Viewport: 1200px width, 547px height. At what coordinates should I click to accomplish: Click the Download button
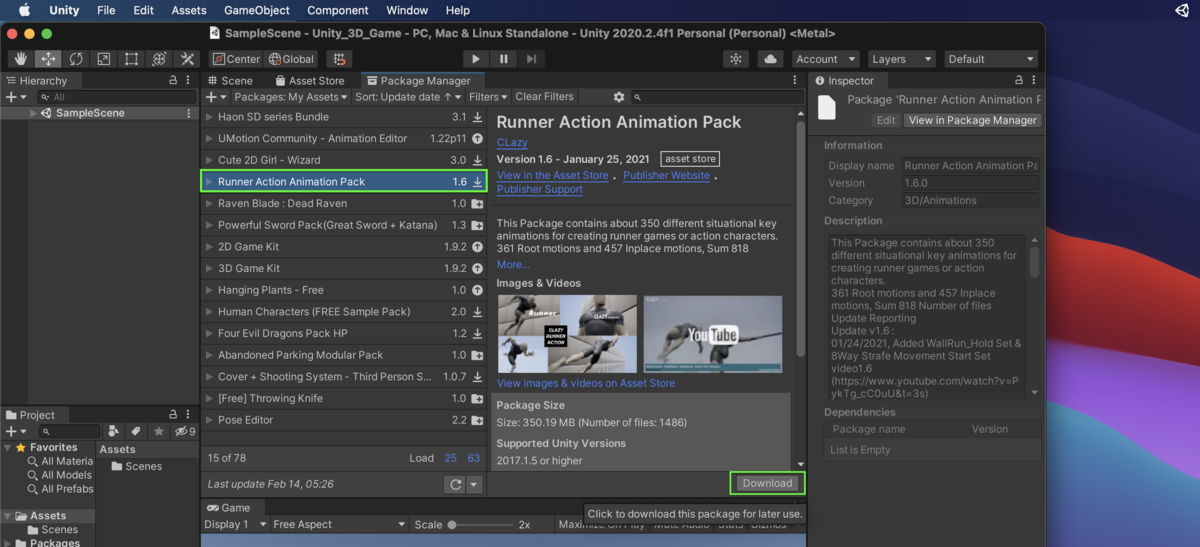point(767,483)
